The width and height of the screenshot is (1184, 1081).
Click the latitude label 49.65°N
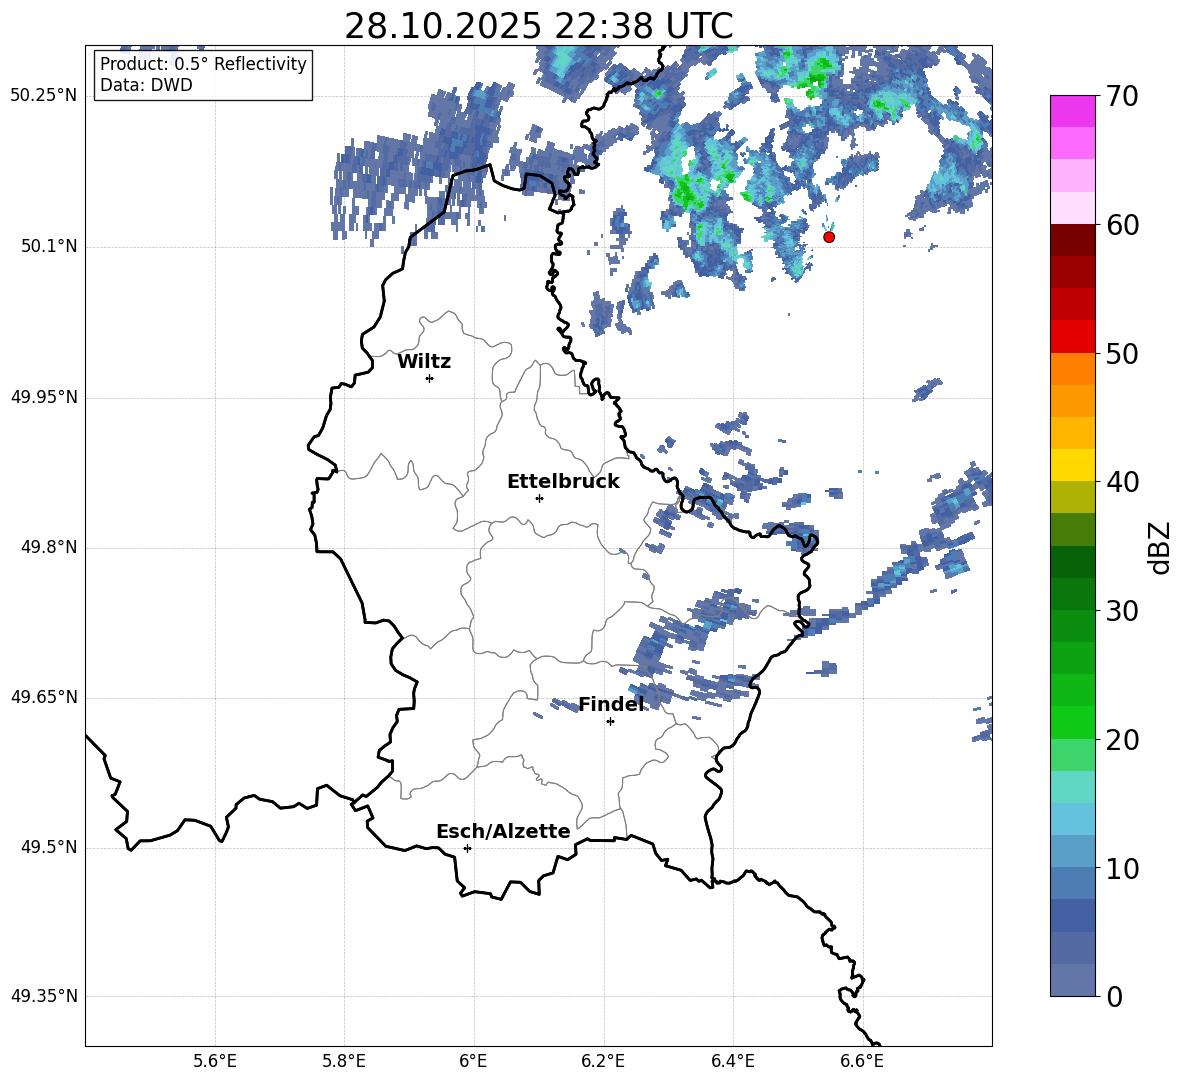coord(44,697)
